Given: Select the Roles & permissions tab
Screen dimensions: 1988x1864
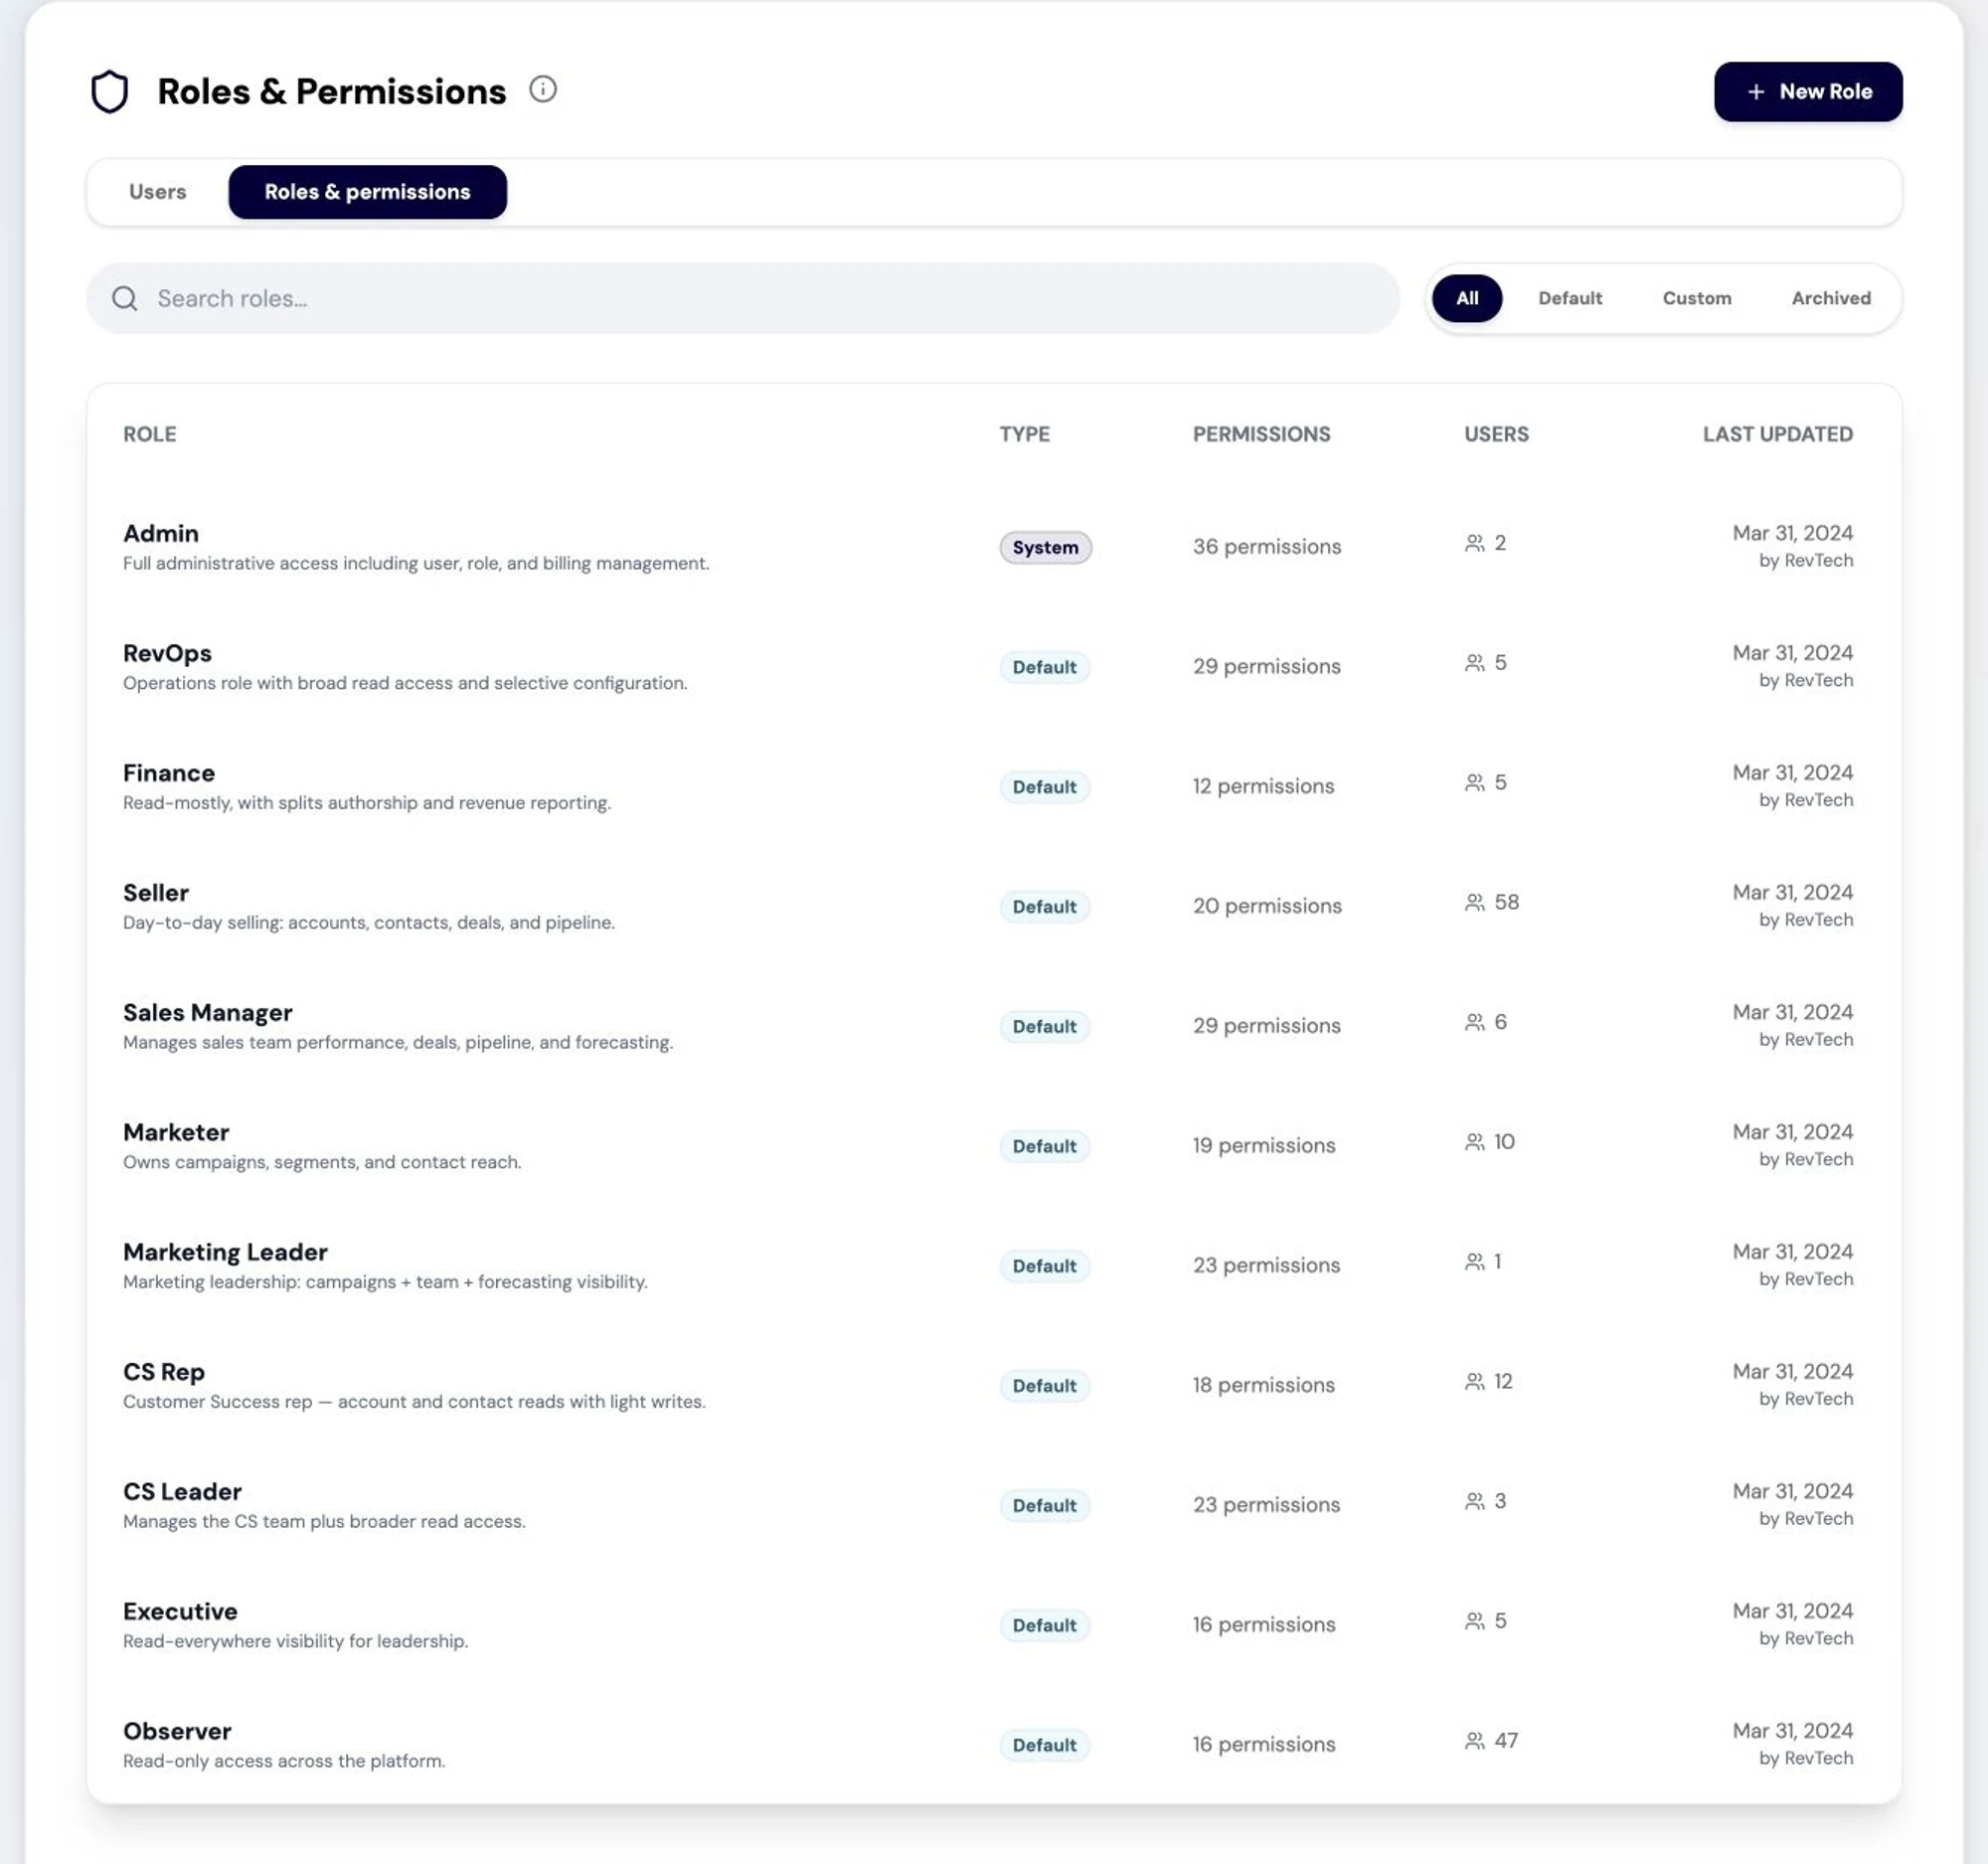Looking at the screenshot, I should tap(367, 192).
